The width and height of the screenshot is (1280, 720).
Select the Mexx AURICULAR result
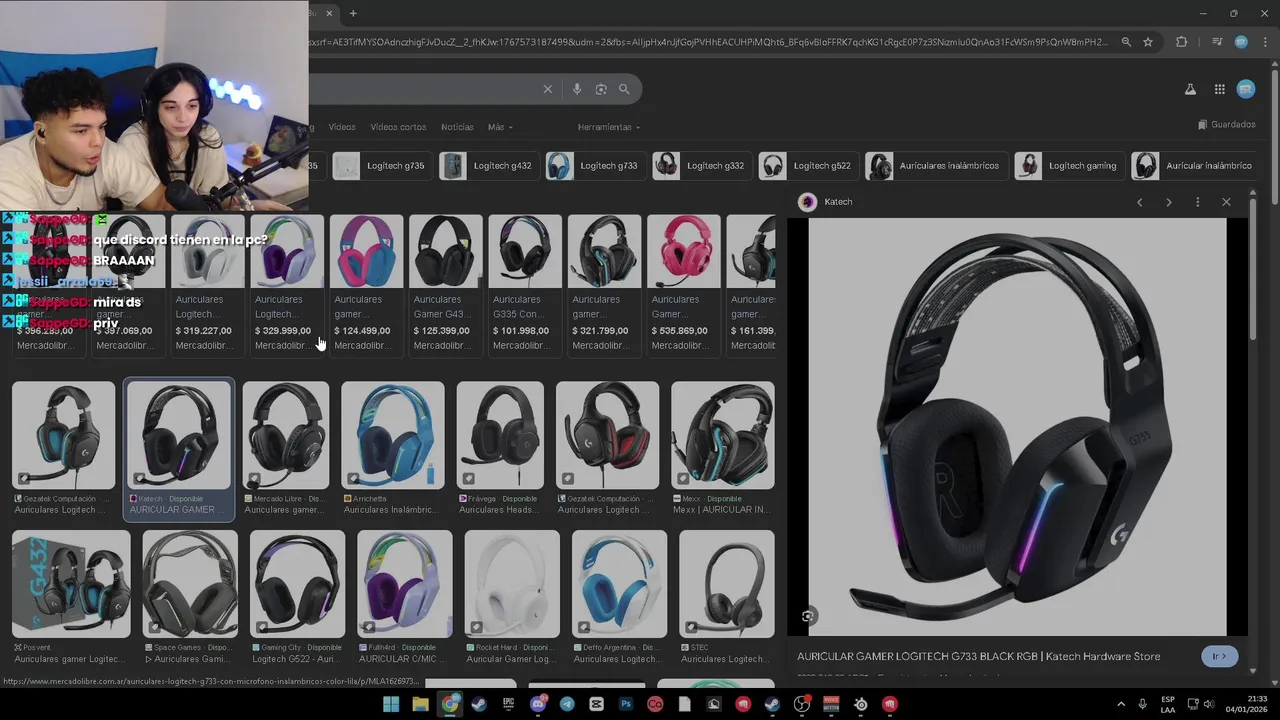point(722,449)
